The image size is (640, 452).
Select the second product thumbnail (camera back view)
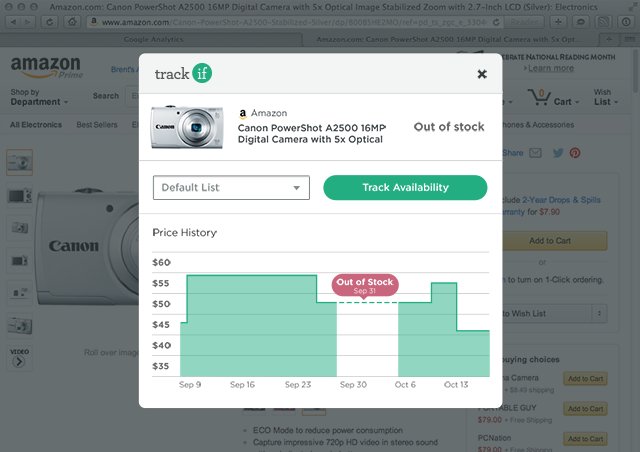coord(19,195)
